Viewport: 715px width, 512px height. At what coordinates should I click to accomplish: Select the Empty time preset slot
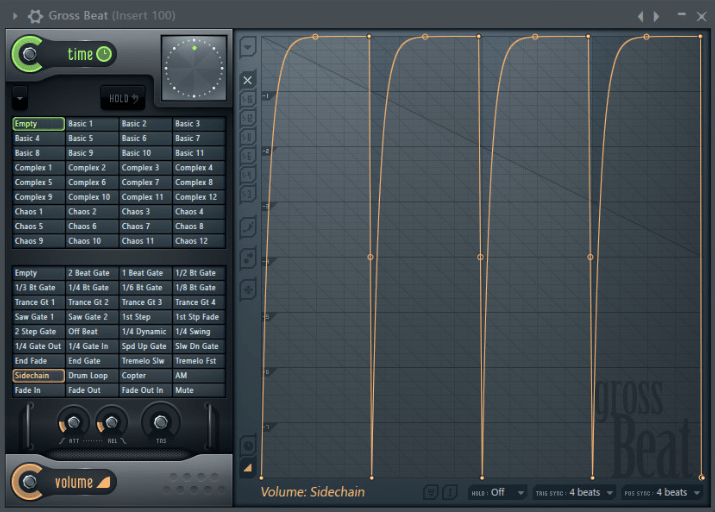click(x=38, y=124)
